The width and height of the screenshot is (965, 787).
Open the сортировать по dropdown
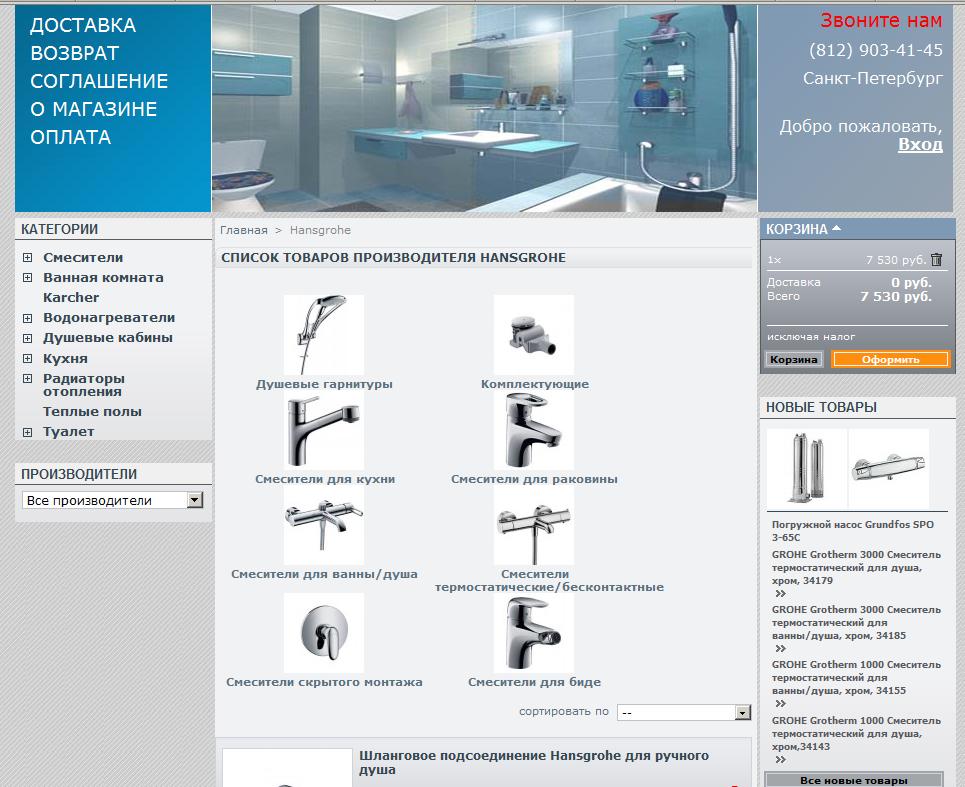(684, 712)
